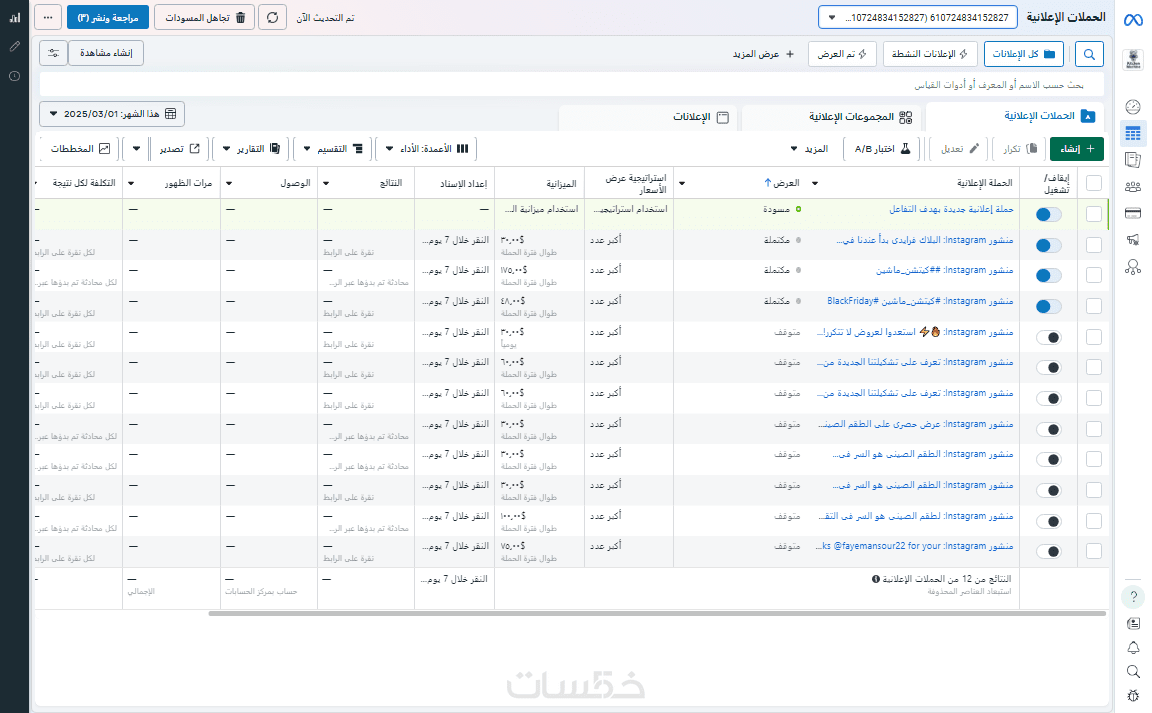Tick the select-all checkbox in the table header
This screenshot has width=1152, height=713.
coord(1093,183)
